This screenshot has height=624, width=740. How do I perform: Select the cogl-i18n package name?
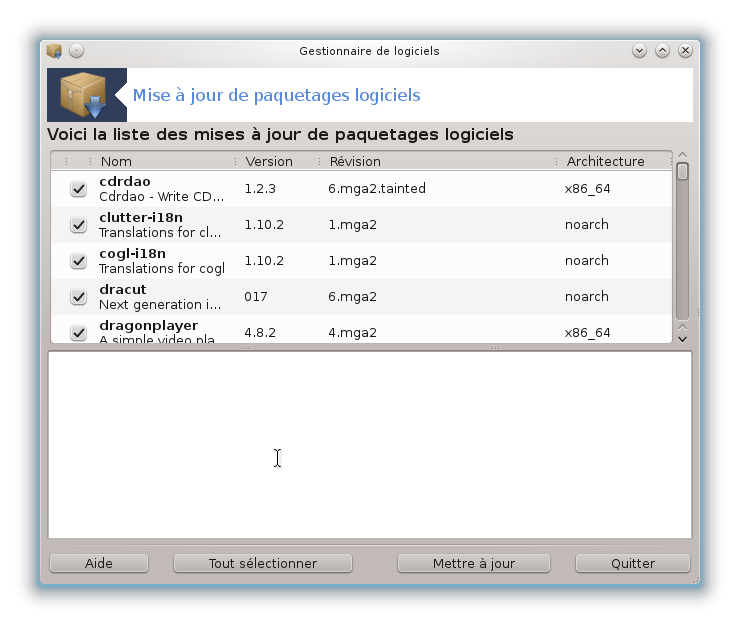(132, 253)
